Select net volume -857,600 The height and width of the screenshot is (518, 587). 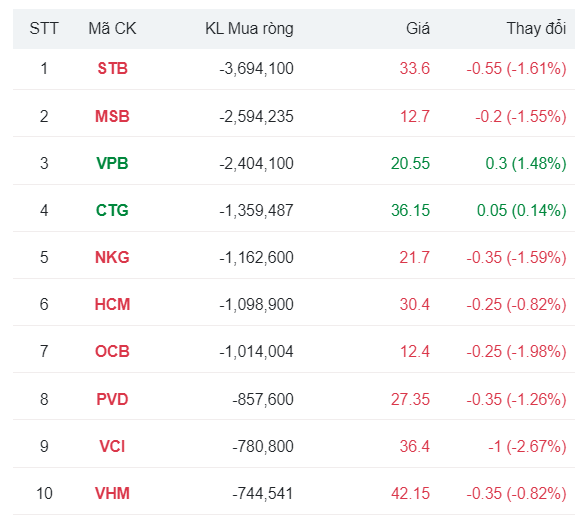(263, 400)
